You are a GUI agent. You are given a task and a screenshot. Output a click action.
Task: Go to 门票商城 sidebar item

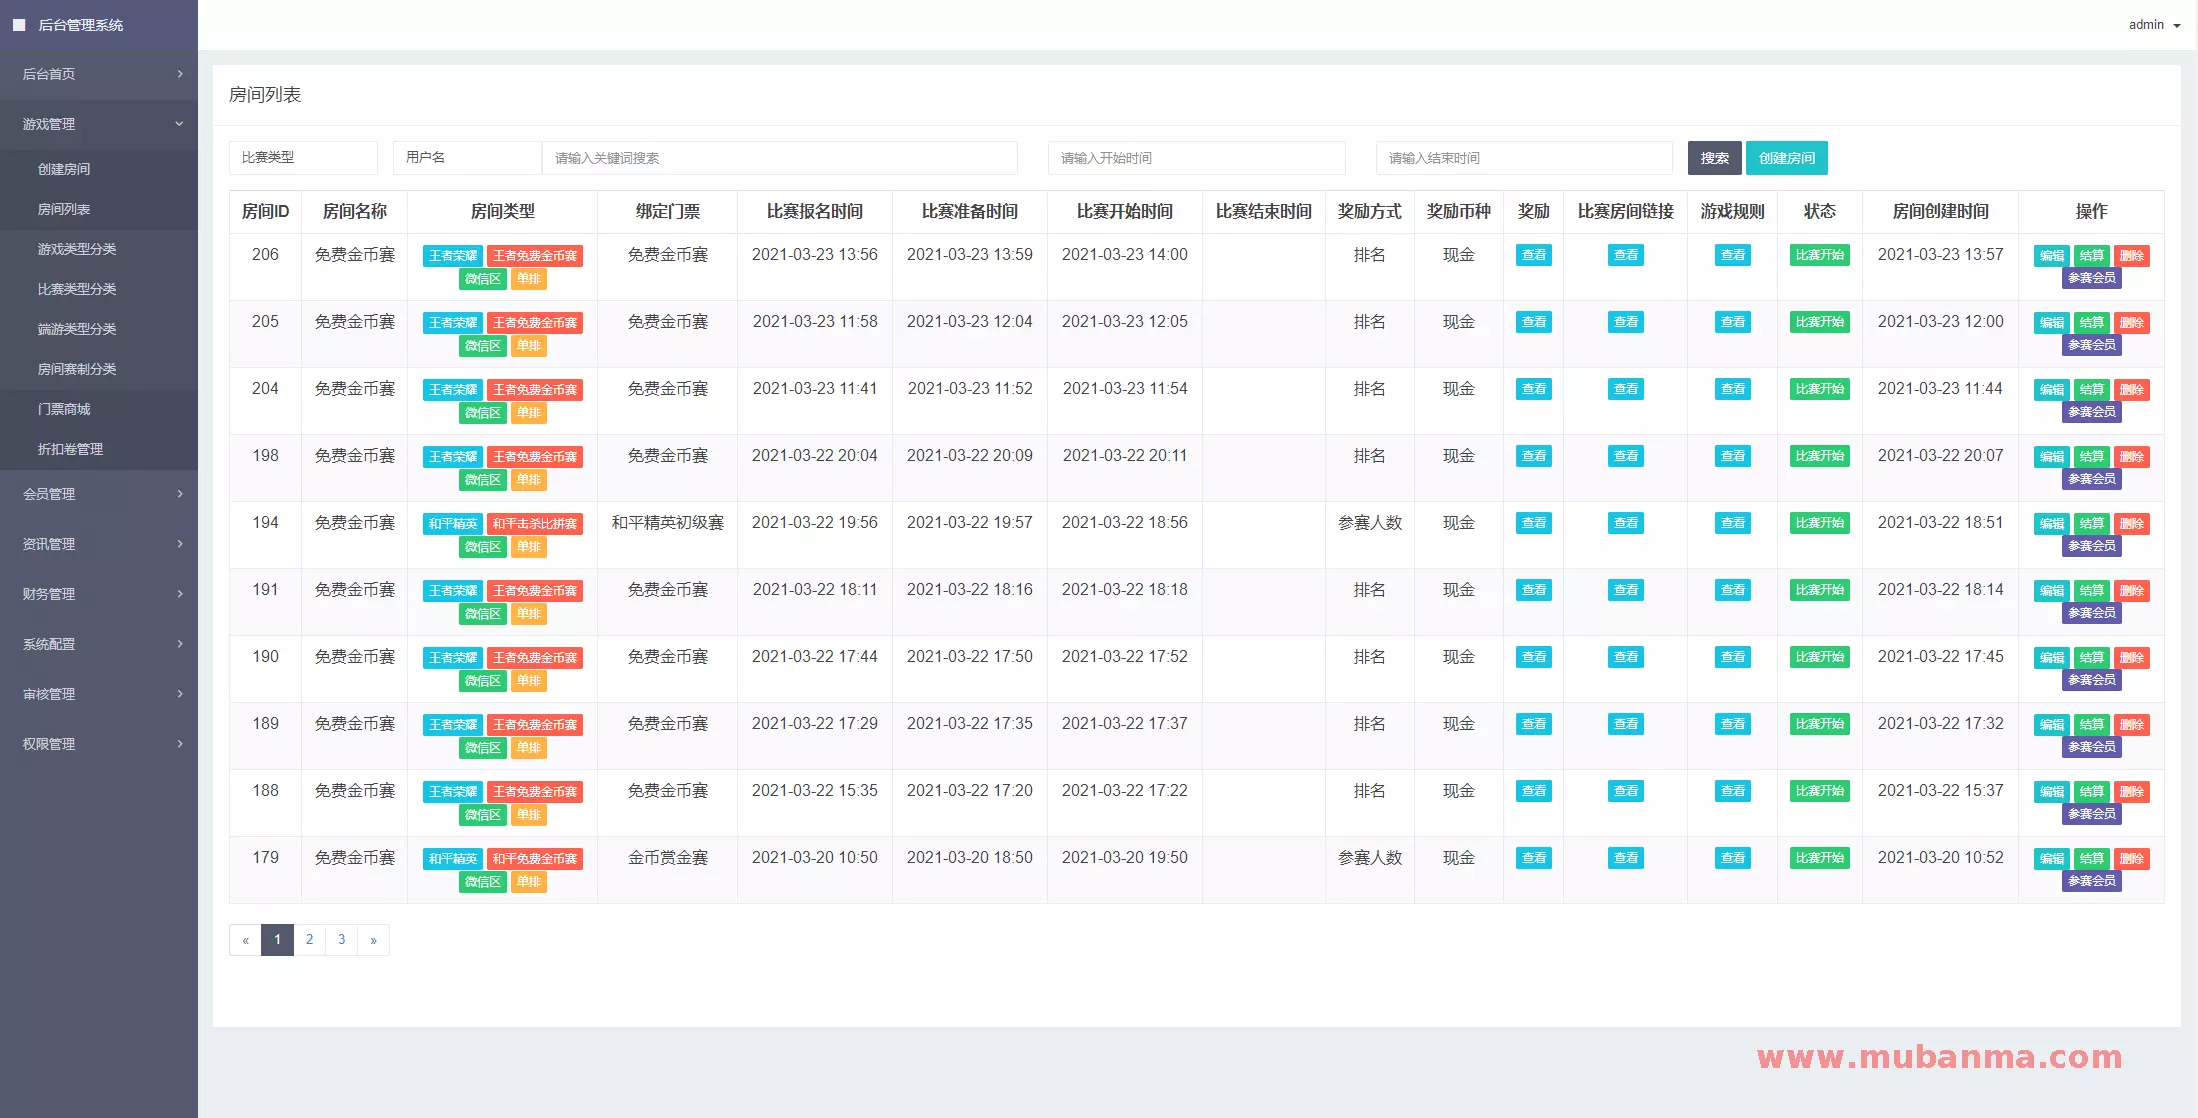[64, 409]
